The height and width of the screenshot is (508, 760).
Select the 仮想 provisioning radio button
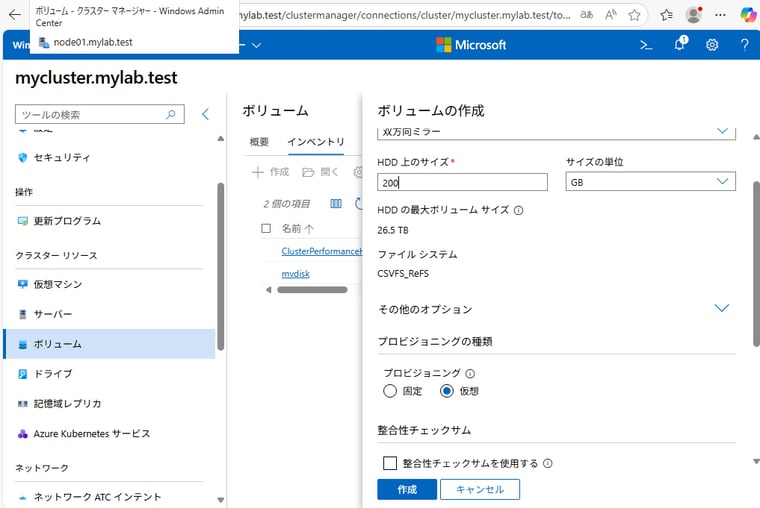447,391
